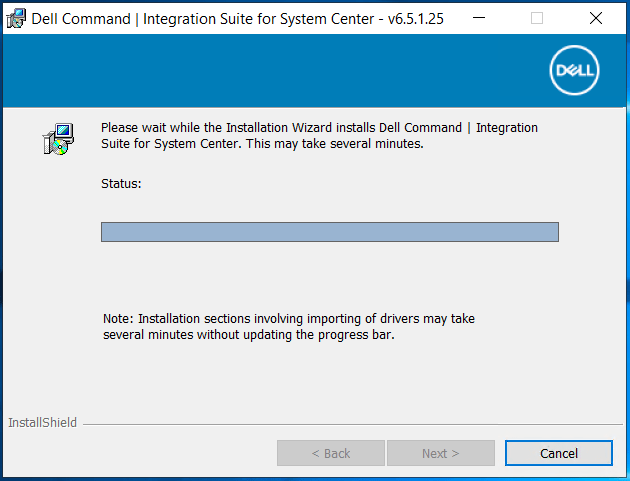Screen dimensions: 630x481
Task: Close the Dell Command installer window
Action: click(x=596, y=18)
